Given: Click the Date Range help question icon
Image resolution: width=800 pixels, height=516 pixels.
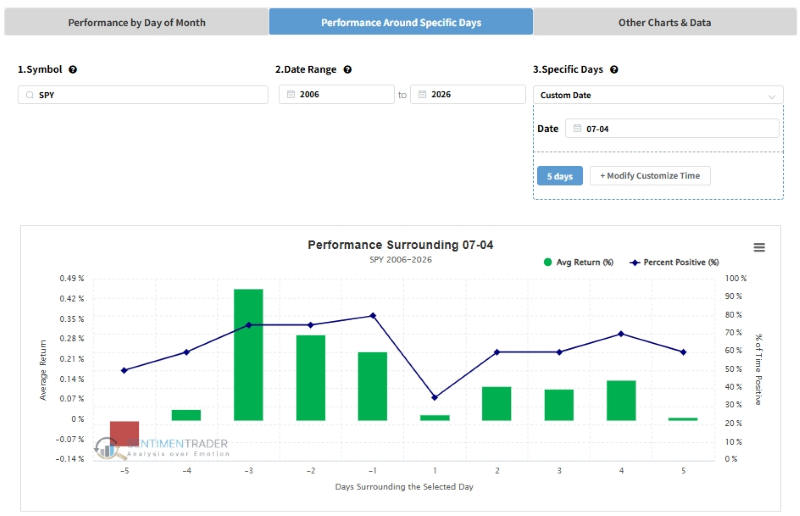Looking at the screenshot, I should [x=347, y=69].
